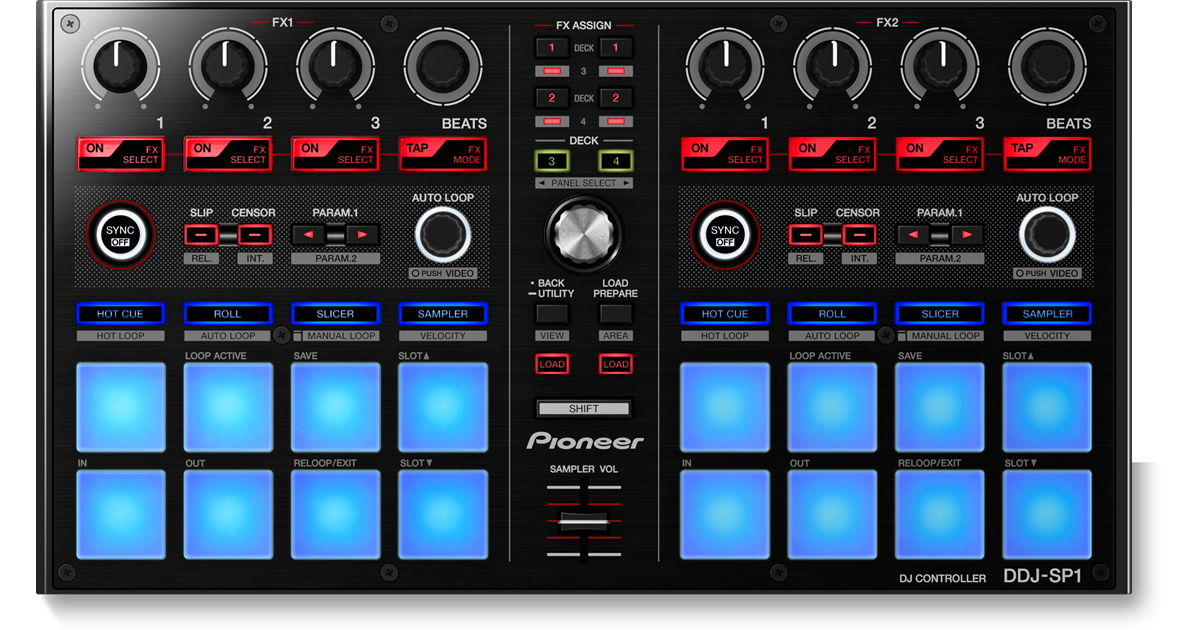Hit the left OUT performance pad
The width and height of the screenshot is (1200, 630).
[228, 514]
